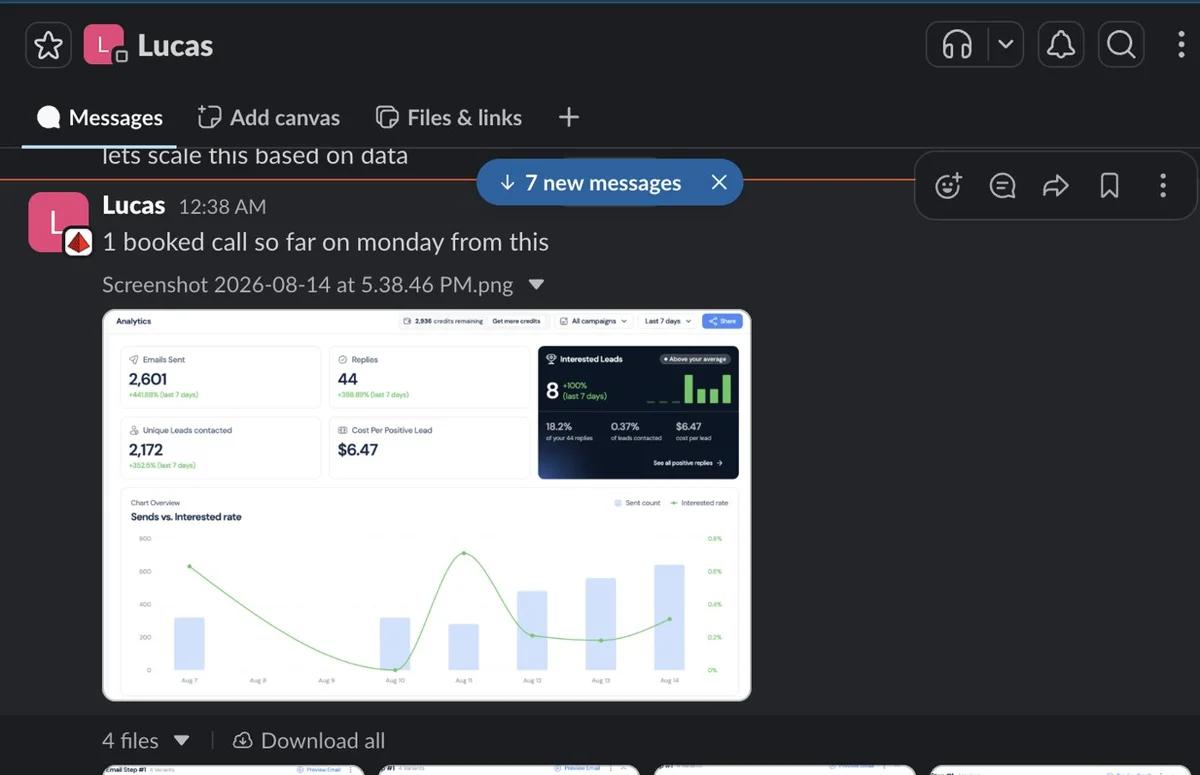Open huddle options dropdown arrow

click(x=1006, y=45)
